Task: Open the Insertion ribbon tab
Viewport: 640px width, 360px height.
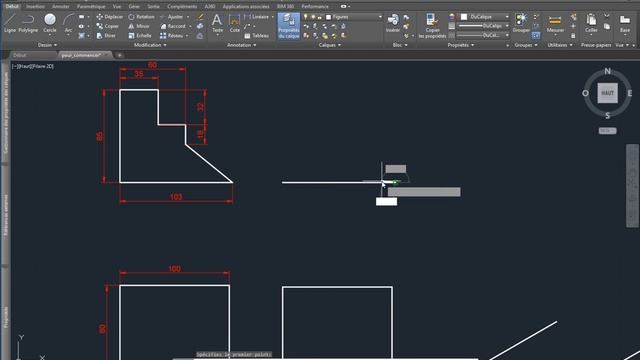Action: [36, 7]
